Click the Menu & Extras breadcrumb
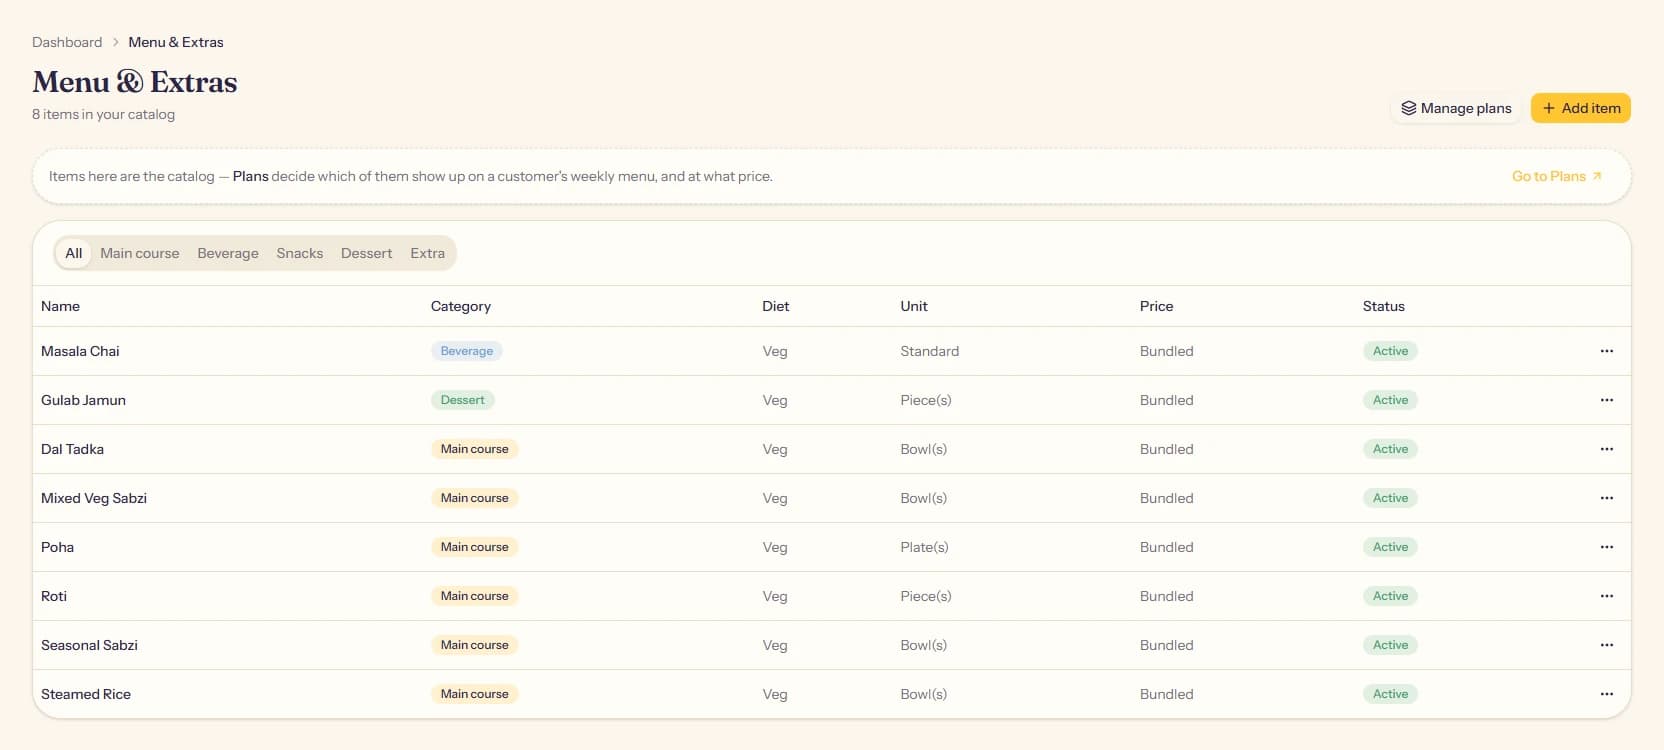The image size is (1664, 750). pos(176,42)
